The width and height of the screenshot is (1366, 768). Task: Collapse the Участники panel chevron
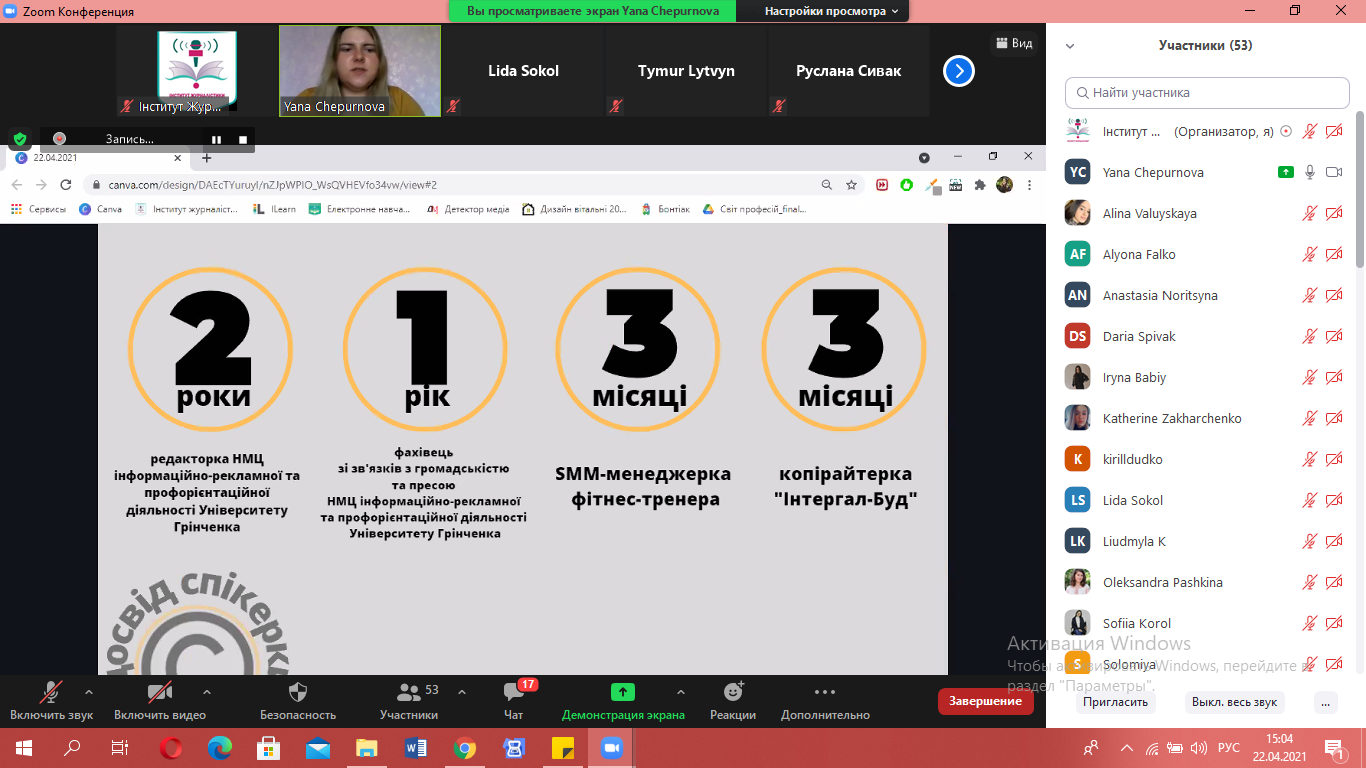coord(1070,46)
